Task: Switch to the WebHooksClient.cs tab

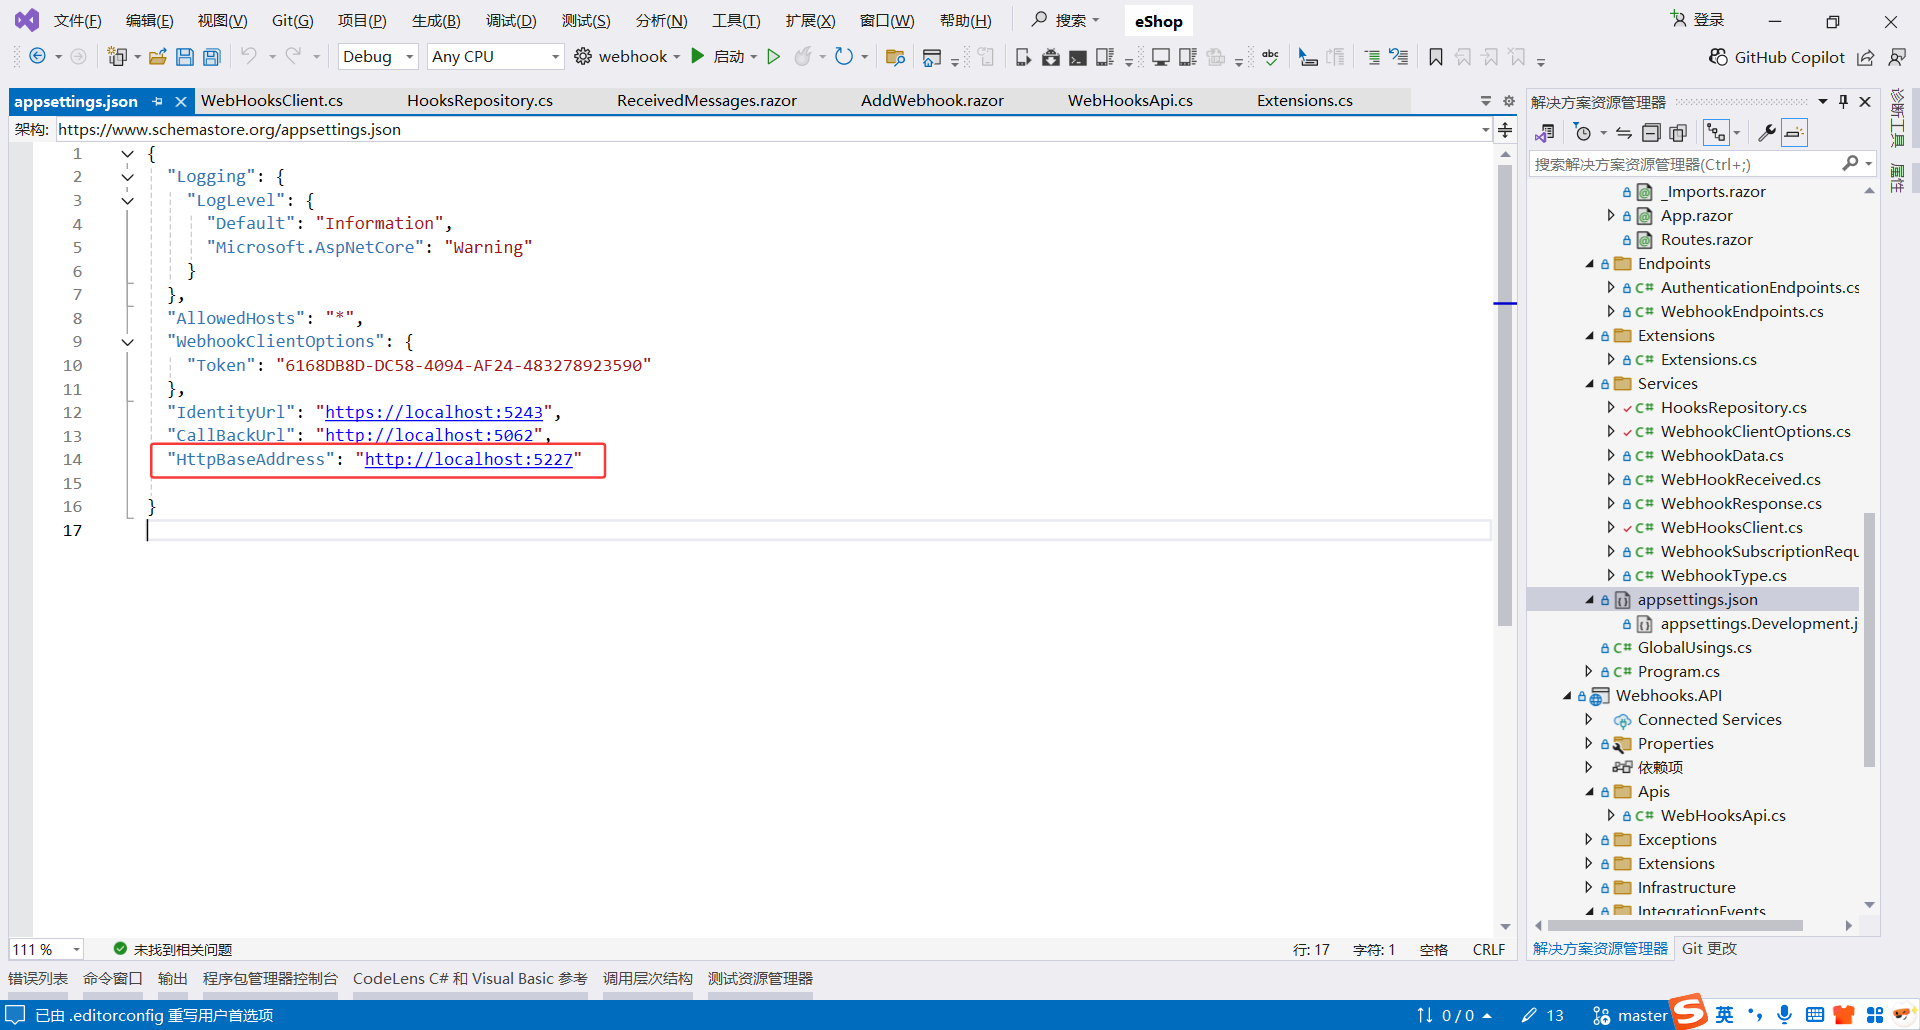Action: pos(272,101)
